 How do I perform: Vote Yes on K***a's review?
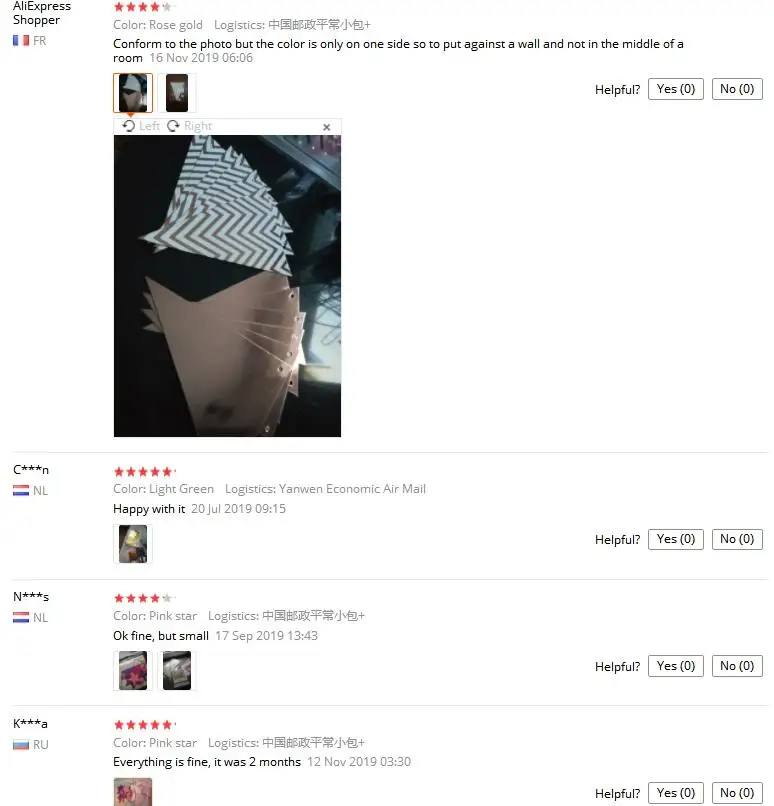[675, 793]
